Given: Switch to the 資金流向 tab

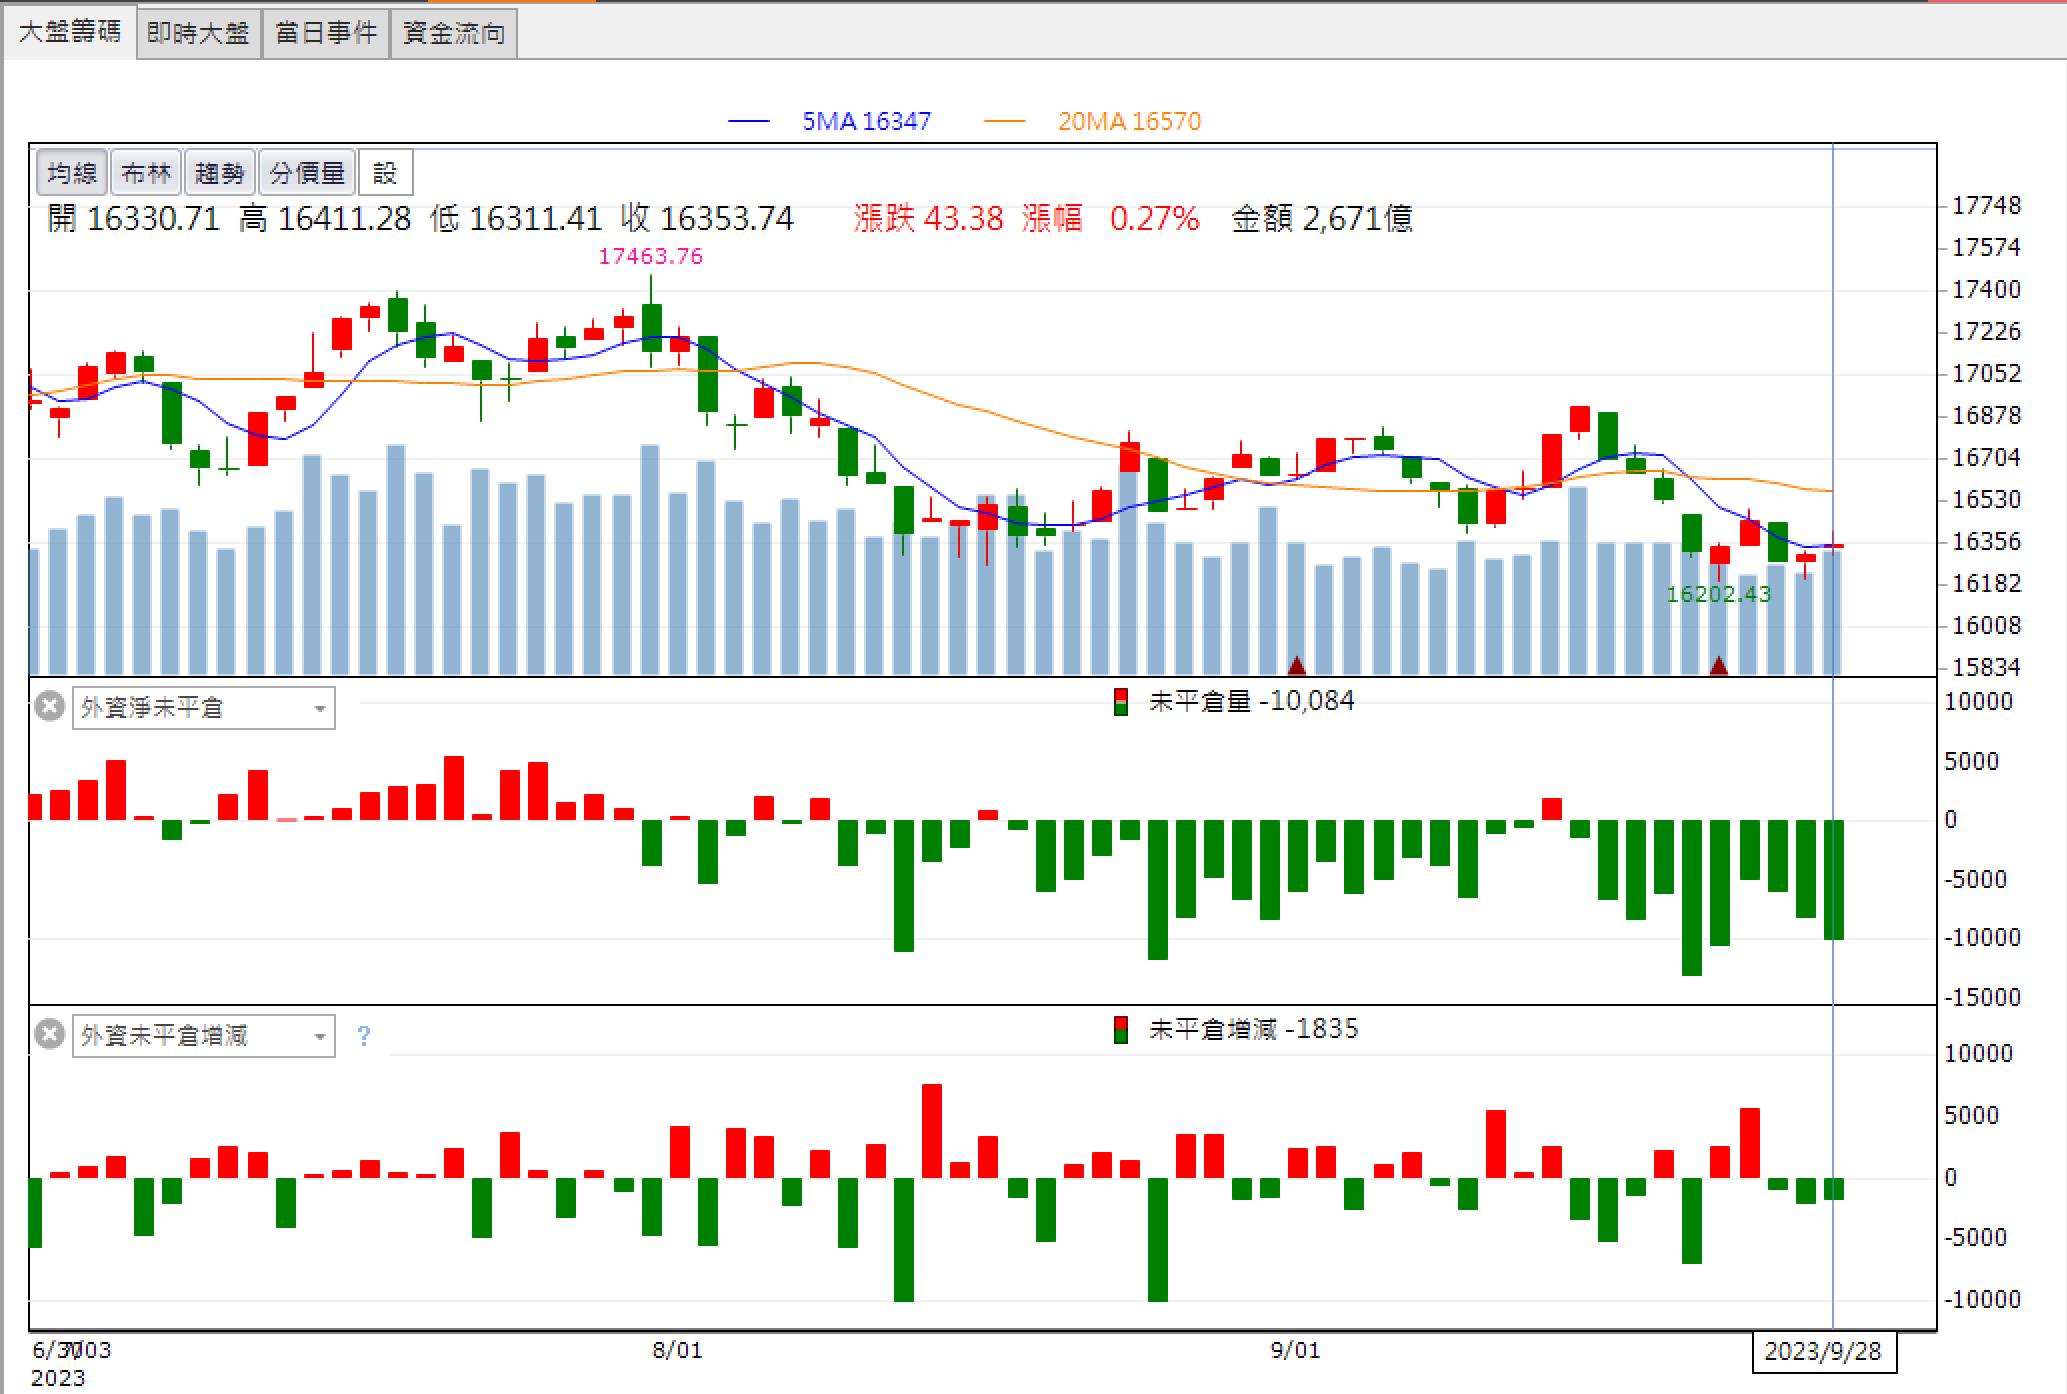Looking at the screenshot, I should (x=453, y=33).
